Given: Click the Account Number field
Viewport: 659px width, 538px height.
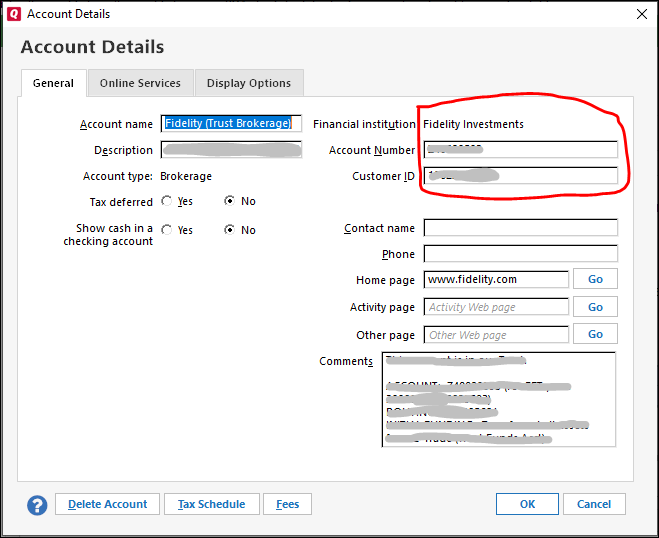Looking at the screenshot, I should (x=521, y=150).
